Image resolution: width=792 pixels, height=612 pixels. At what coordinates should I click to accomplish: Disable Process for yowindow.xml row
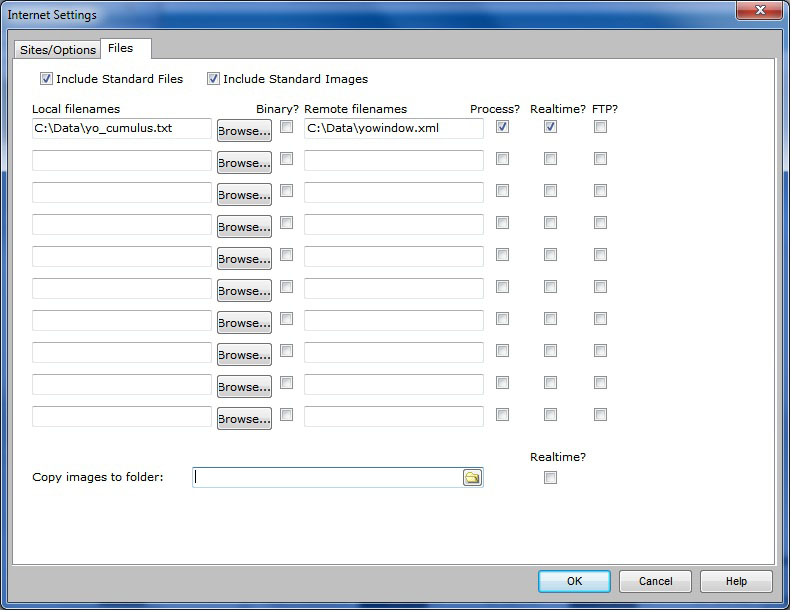(503, 127)
